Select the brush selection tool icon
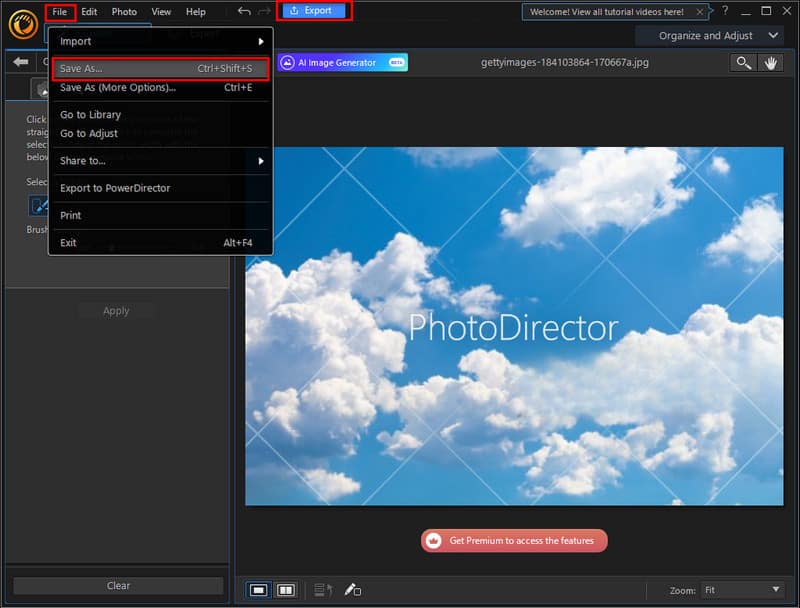 (x=38, y=206)
